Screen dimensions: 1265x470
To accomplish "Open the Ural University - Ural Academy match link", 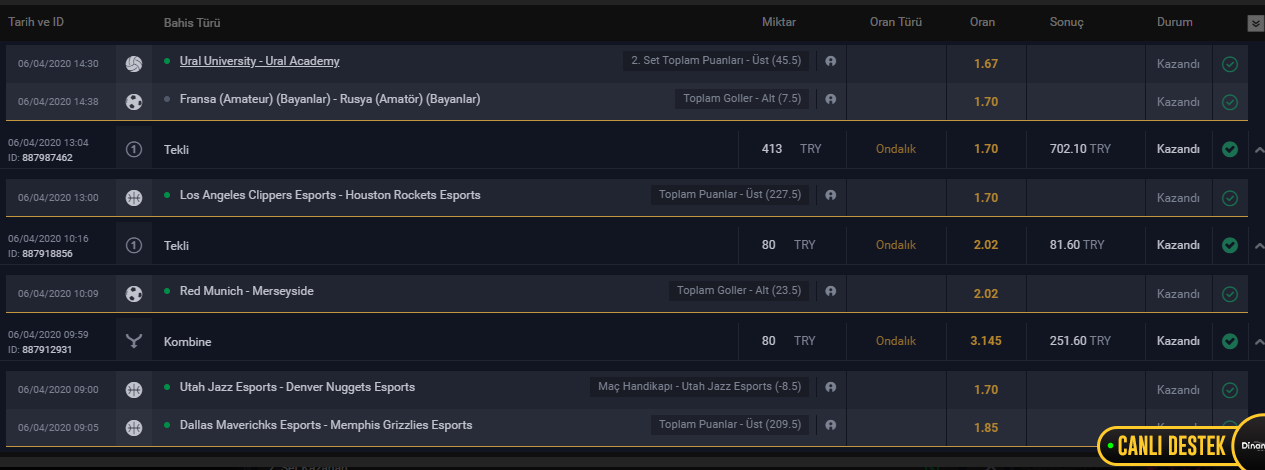I will [x=259, y=61].
